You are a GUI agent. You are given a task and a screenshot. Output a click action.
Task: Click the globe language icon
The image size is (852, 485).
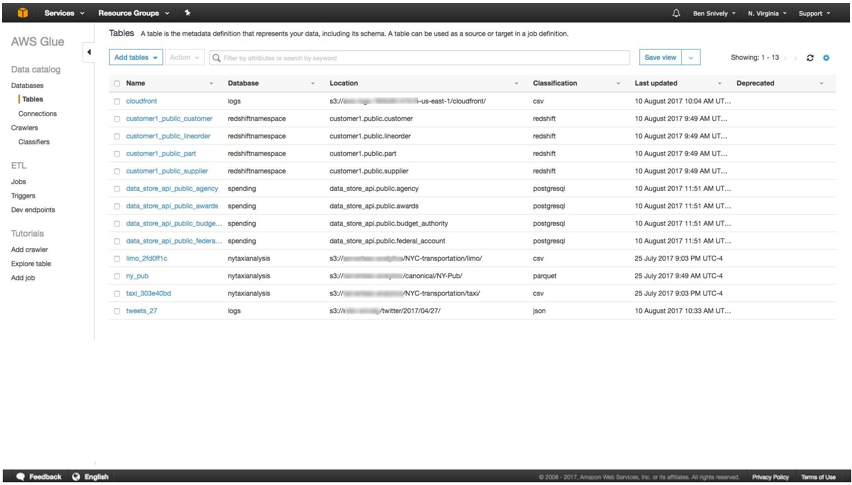point(76,477)
